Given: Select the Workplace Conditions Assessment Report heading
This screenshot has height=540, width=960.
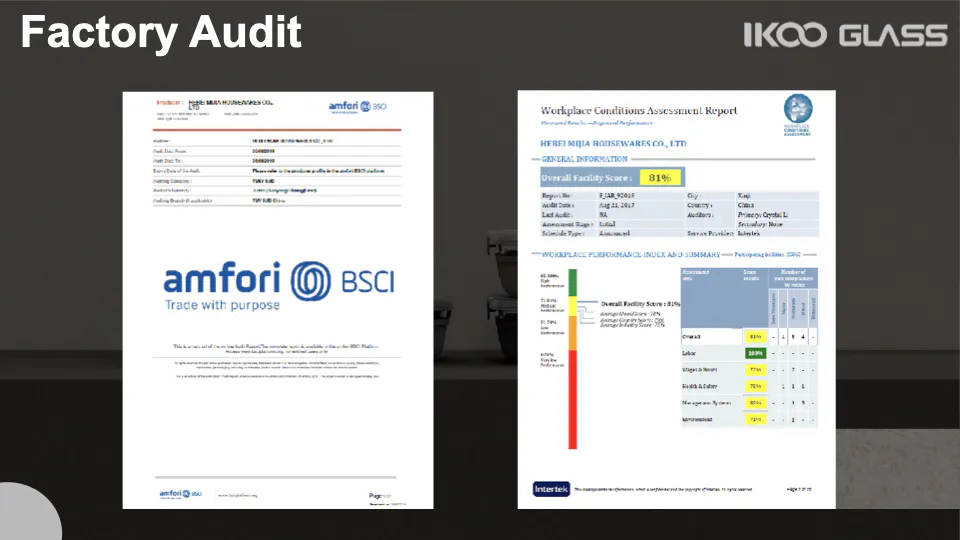Looking at the screenshot, I should pyautogui.click(x=639, y=110).
